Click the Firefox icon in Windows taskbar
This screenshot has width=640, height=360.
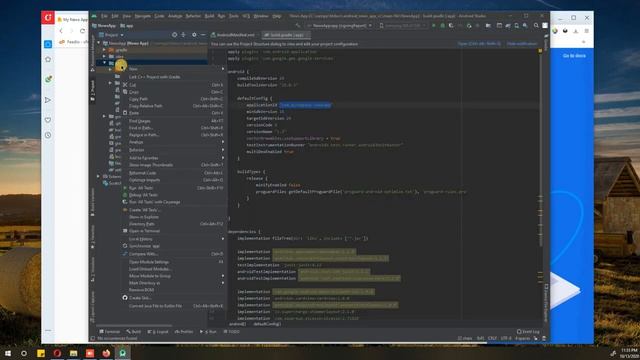(x=106, y=353)
